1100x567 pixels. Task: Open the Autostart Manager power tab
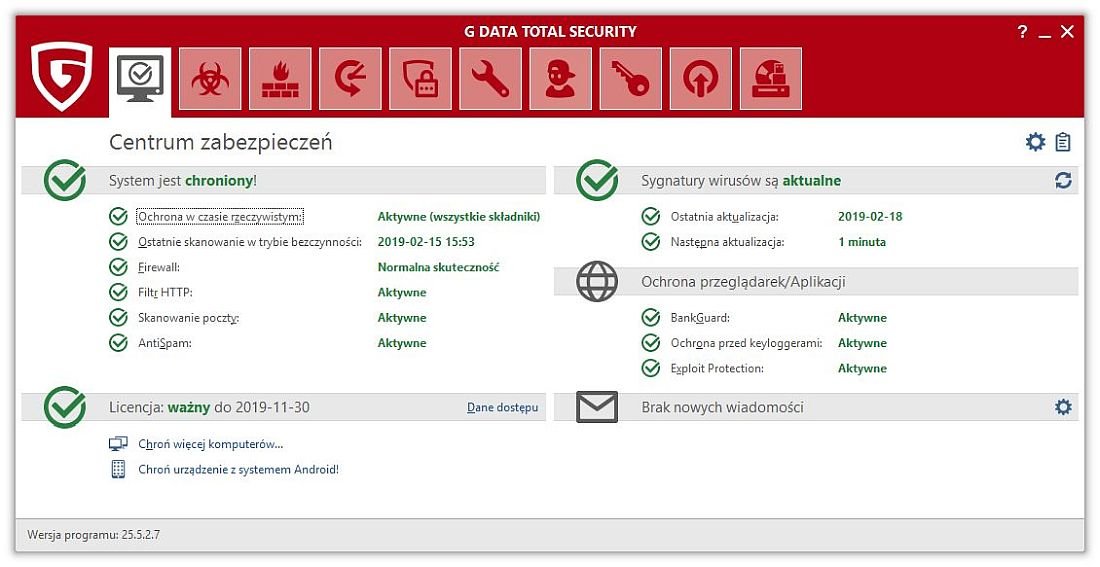(701, 79)
